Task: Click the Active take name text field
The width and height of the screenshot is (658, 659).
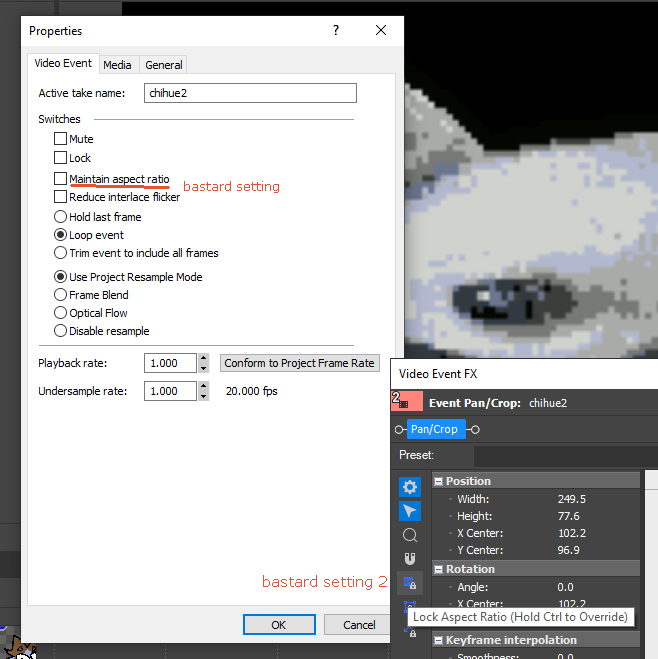Action: [x=250, y=93]
